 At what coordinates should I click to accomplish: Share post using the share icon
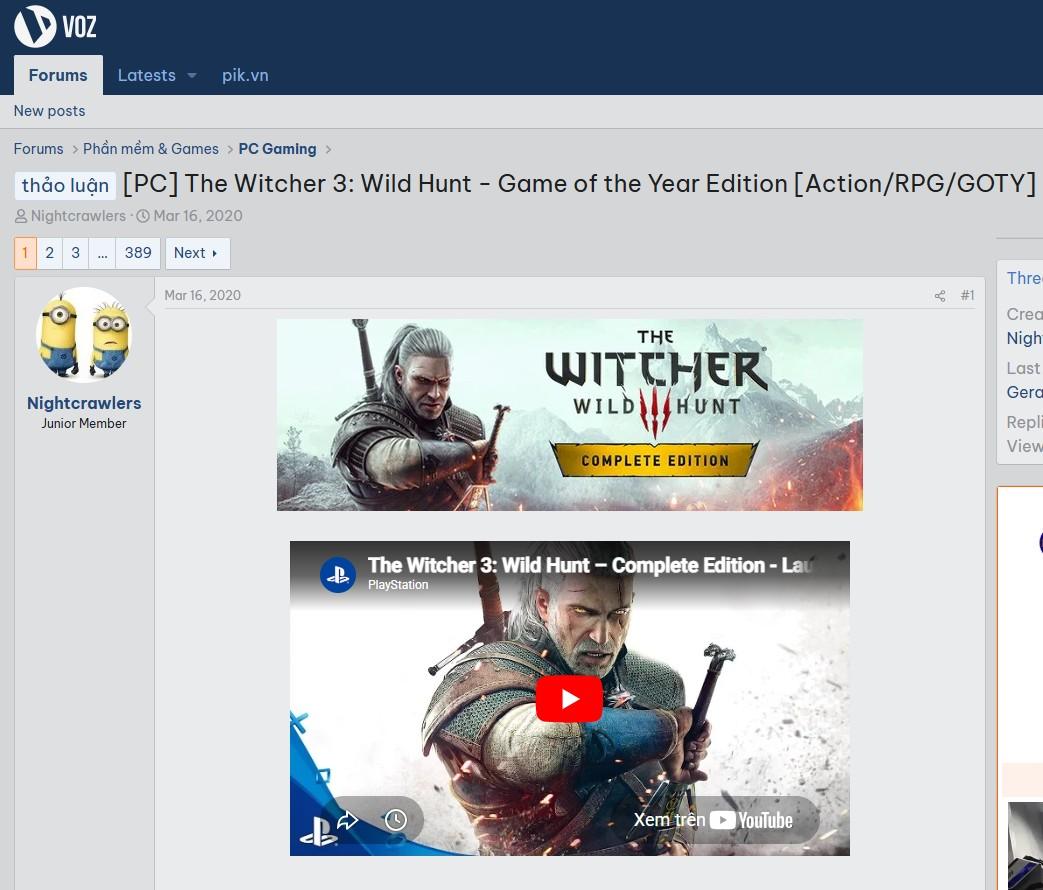[940, 296]
